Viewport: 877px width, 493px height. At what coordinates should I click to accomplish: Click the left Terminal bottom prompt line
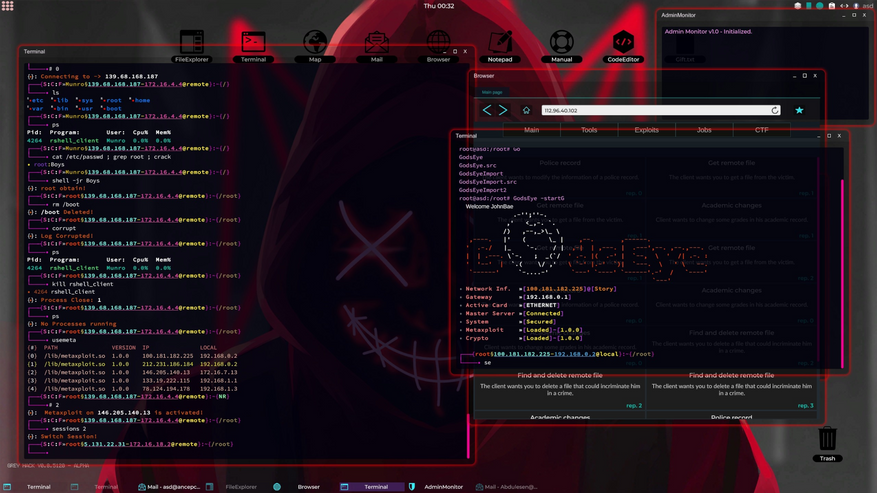tap(131, 448)
